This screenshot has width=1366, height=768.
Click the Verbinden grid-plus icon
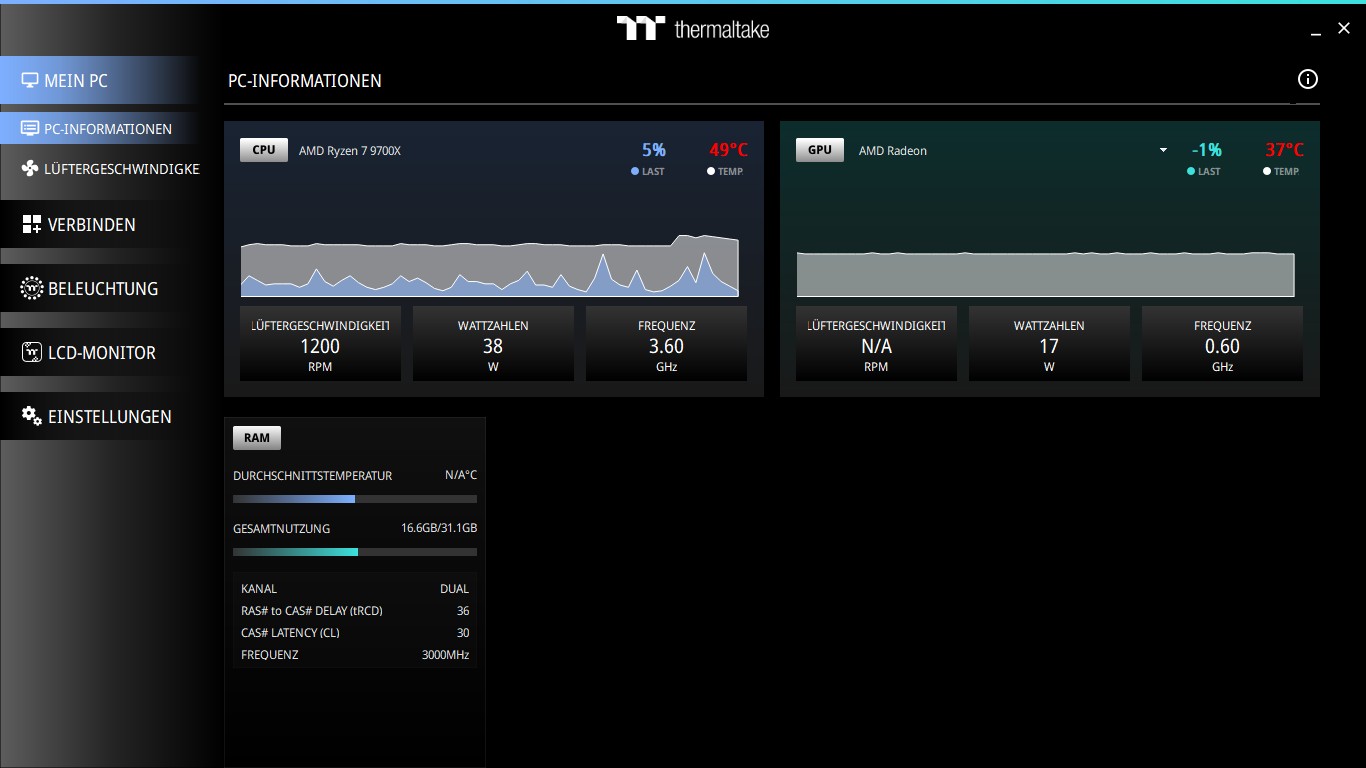[32, 225]
